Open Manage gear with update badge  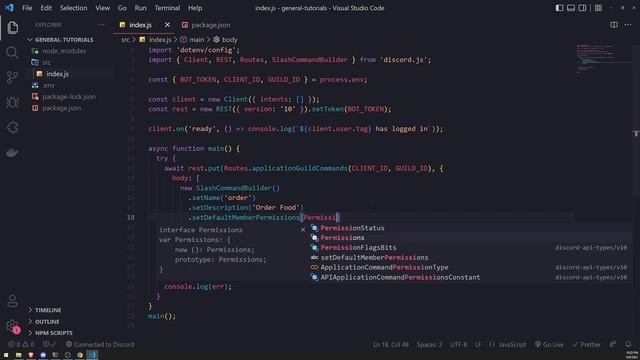coord(13,326)
